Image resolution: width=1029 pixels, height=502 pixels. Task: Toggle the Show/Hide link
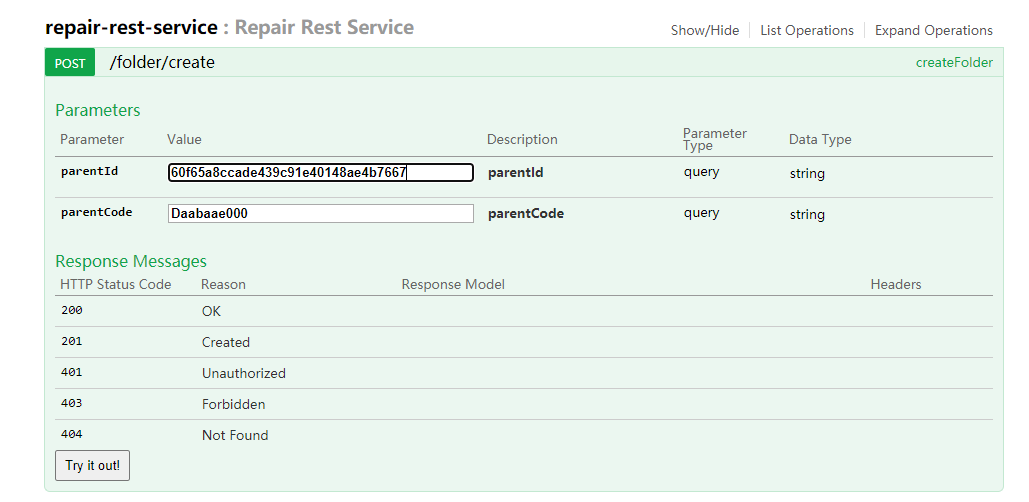pos(705,30)
